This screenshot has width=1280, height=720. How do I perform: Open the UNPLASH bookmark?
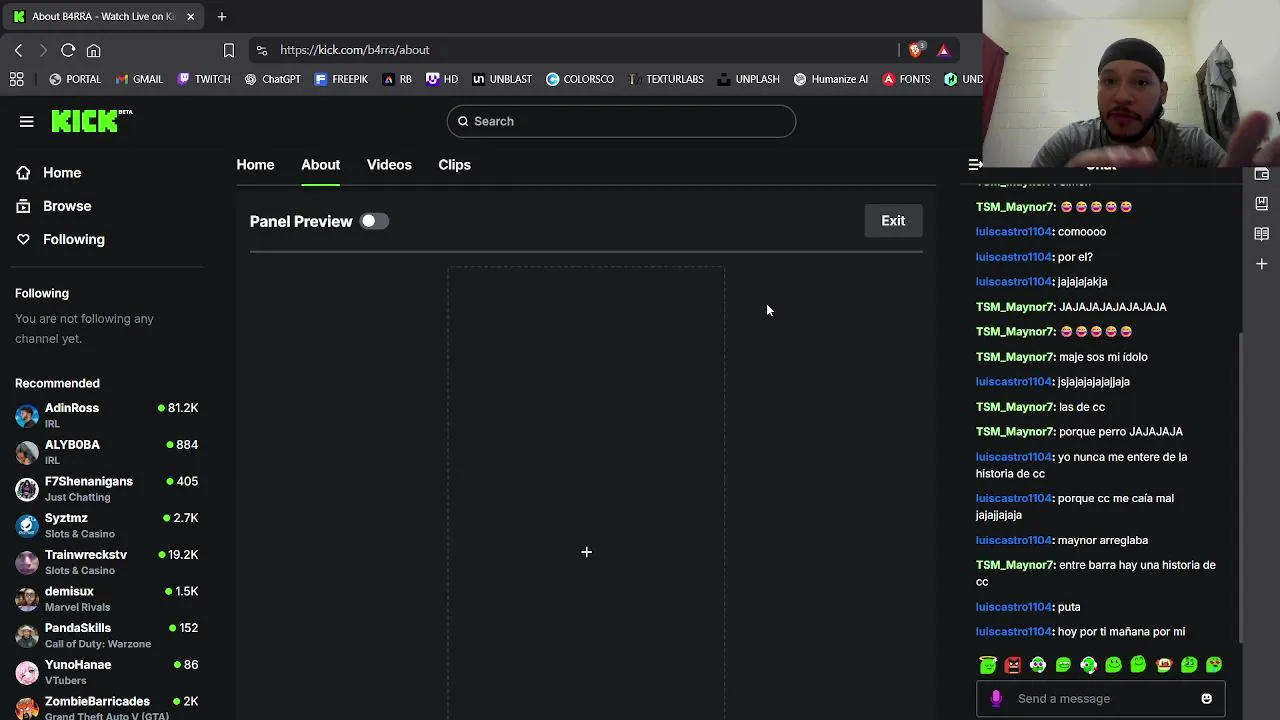[748, 79]
